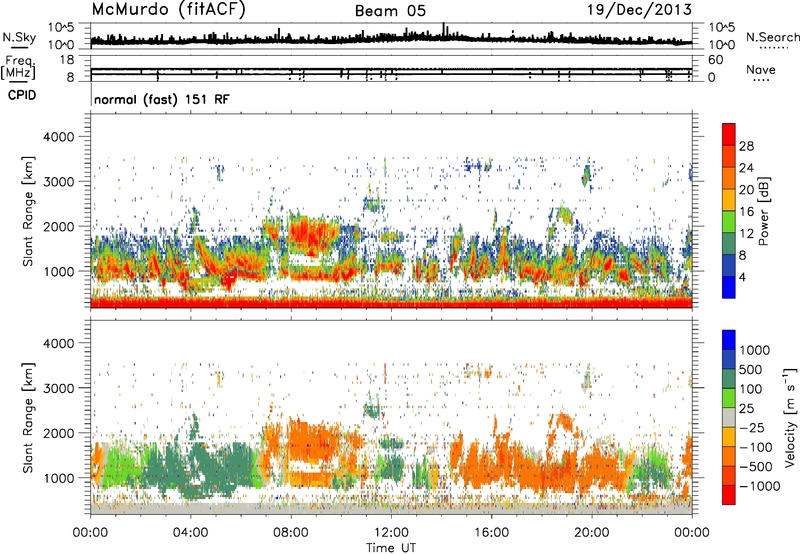Click the "Freq. [MHz]" axis label
Screen dimensions: 800x554
point(19,68)
